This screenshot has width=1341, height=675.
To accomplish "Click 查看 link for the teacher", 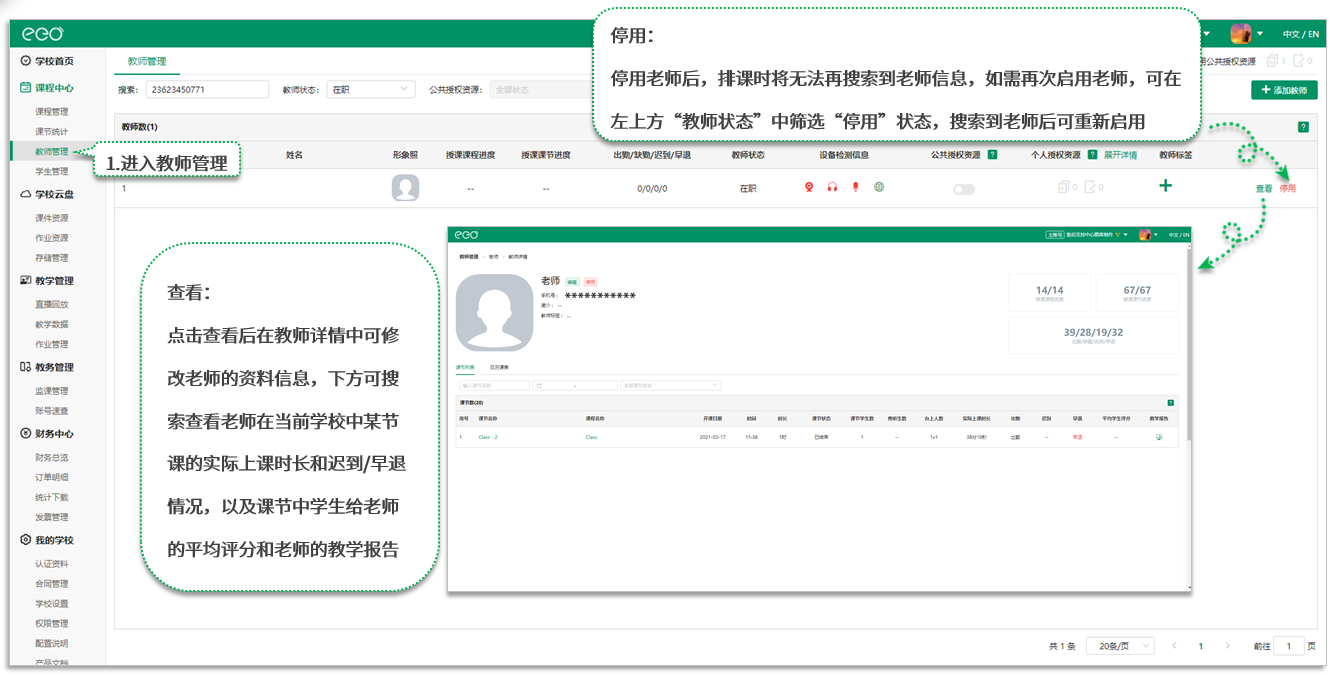I will pyautogui.click(x=1264, y=188).
